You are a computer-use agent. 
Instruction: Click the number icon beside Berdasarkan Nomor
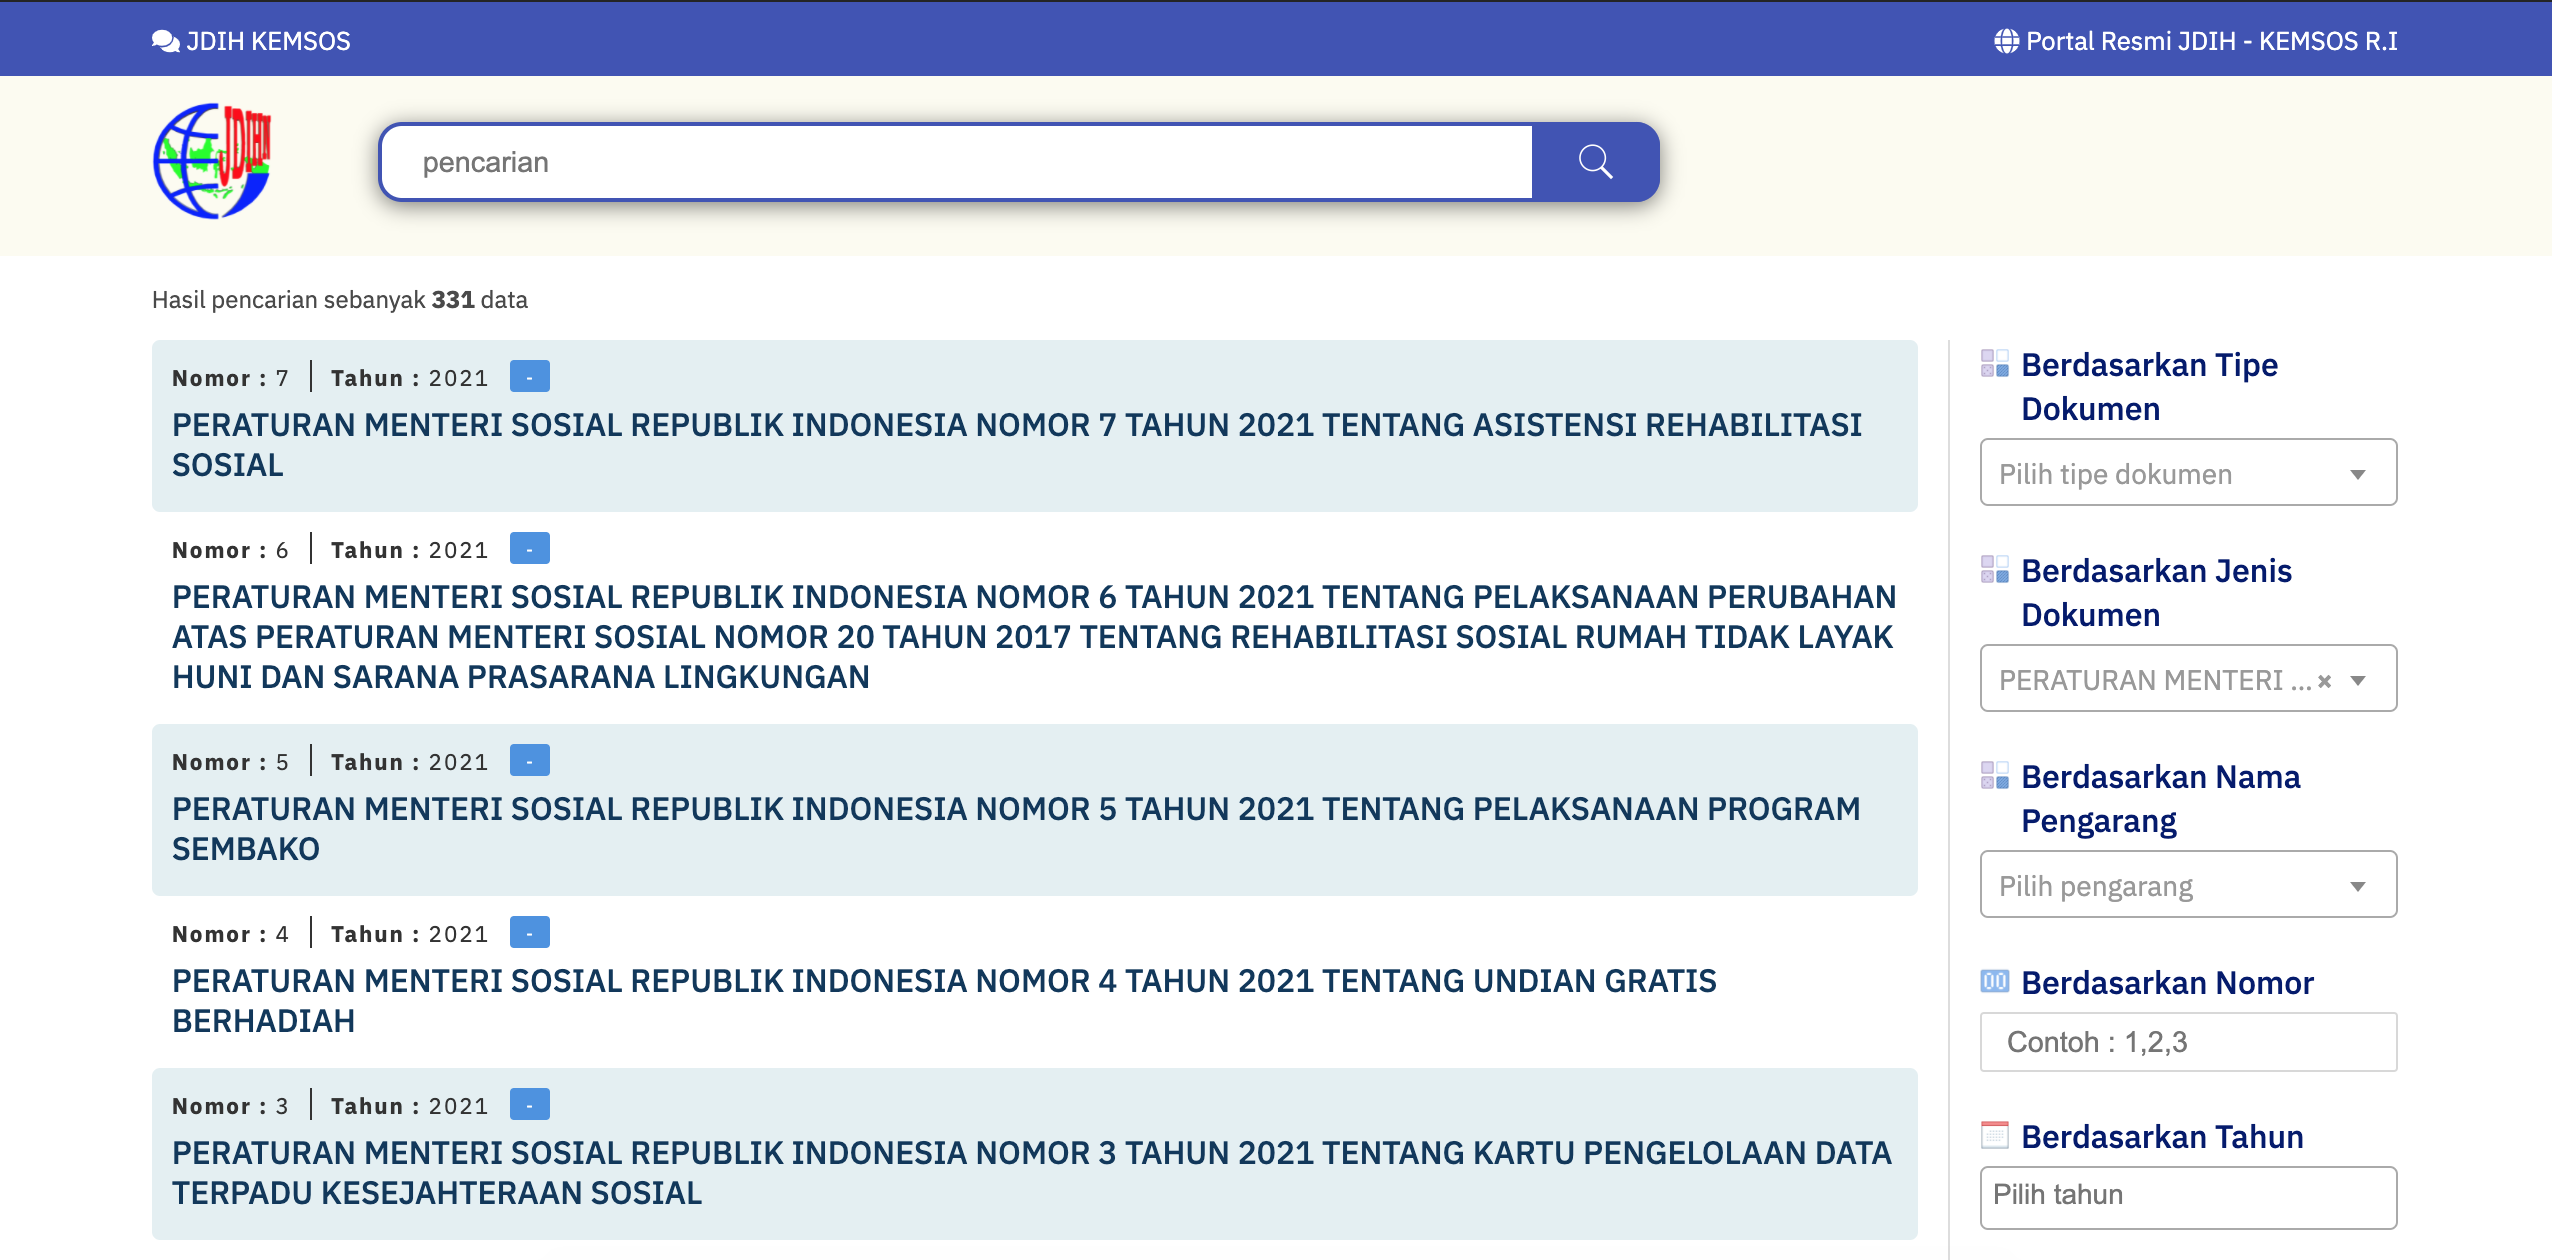point(1995,982)
